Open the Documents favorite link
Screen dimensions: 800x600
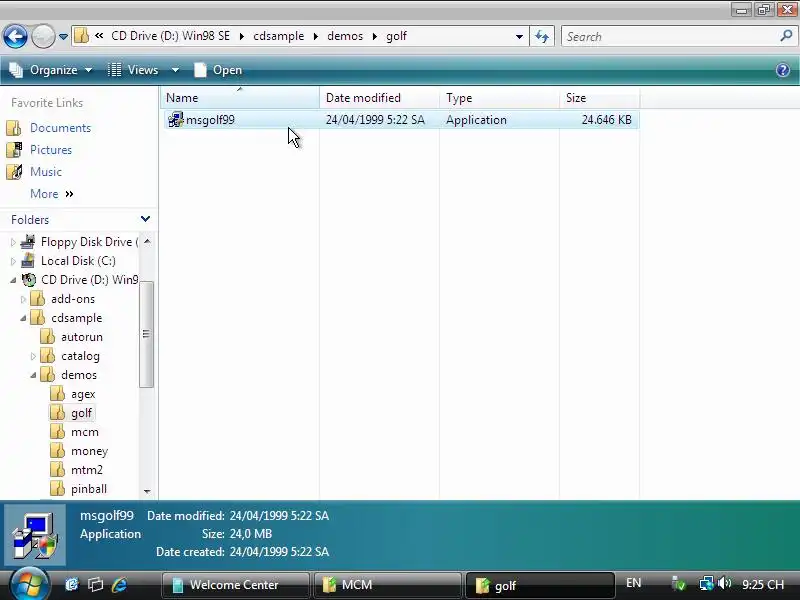click(x=60, y=128)
